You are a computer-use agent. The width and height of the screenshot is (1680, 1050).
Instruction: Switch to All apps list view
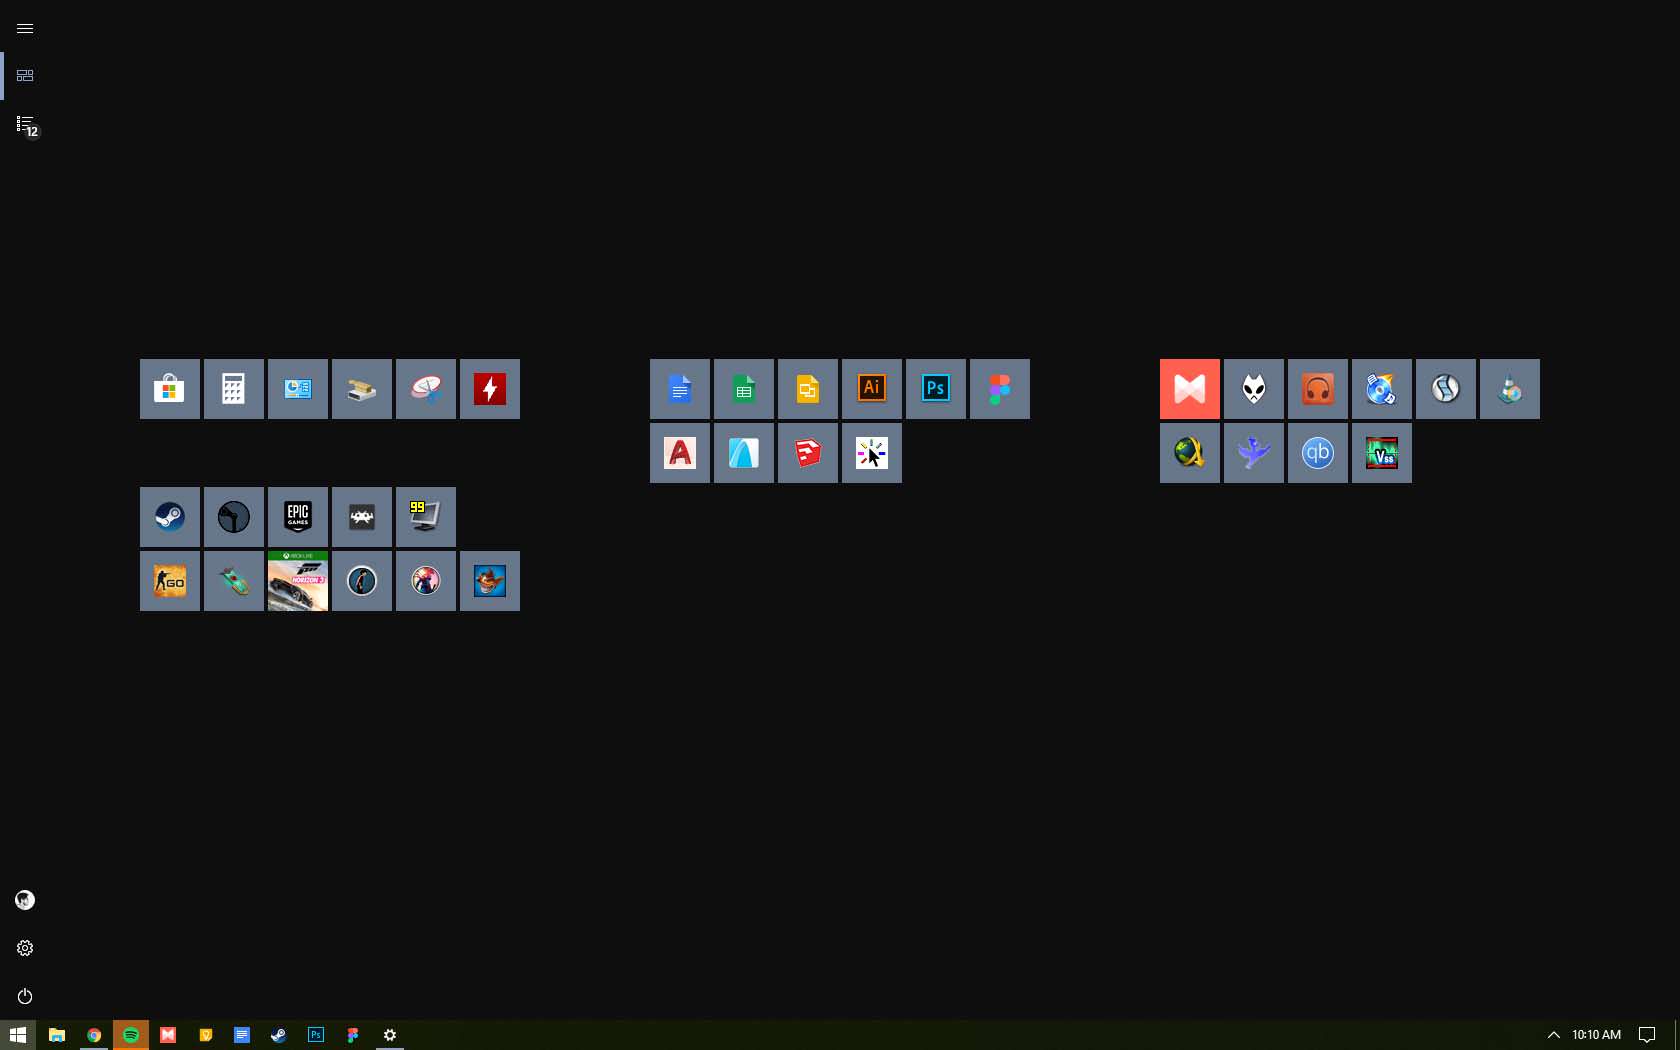(x=25, y=124)
